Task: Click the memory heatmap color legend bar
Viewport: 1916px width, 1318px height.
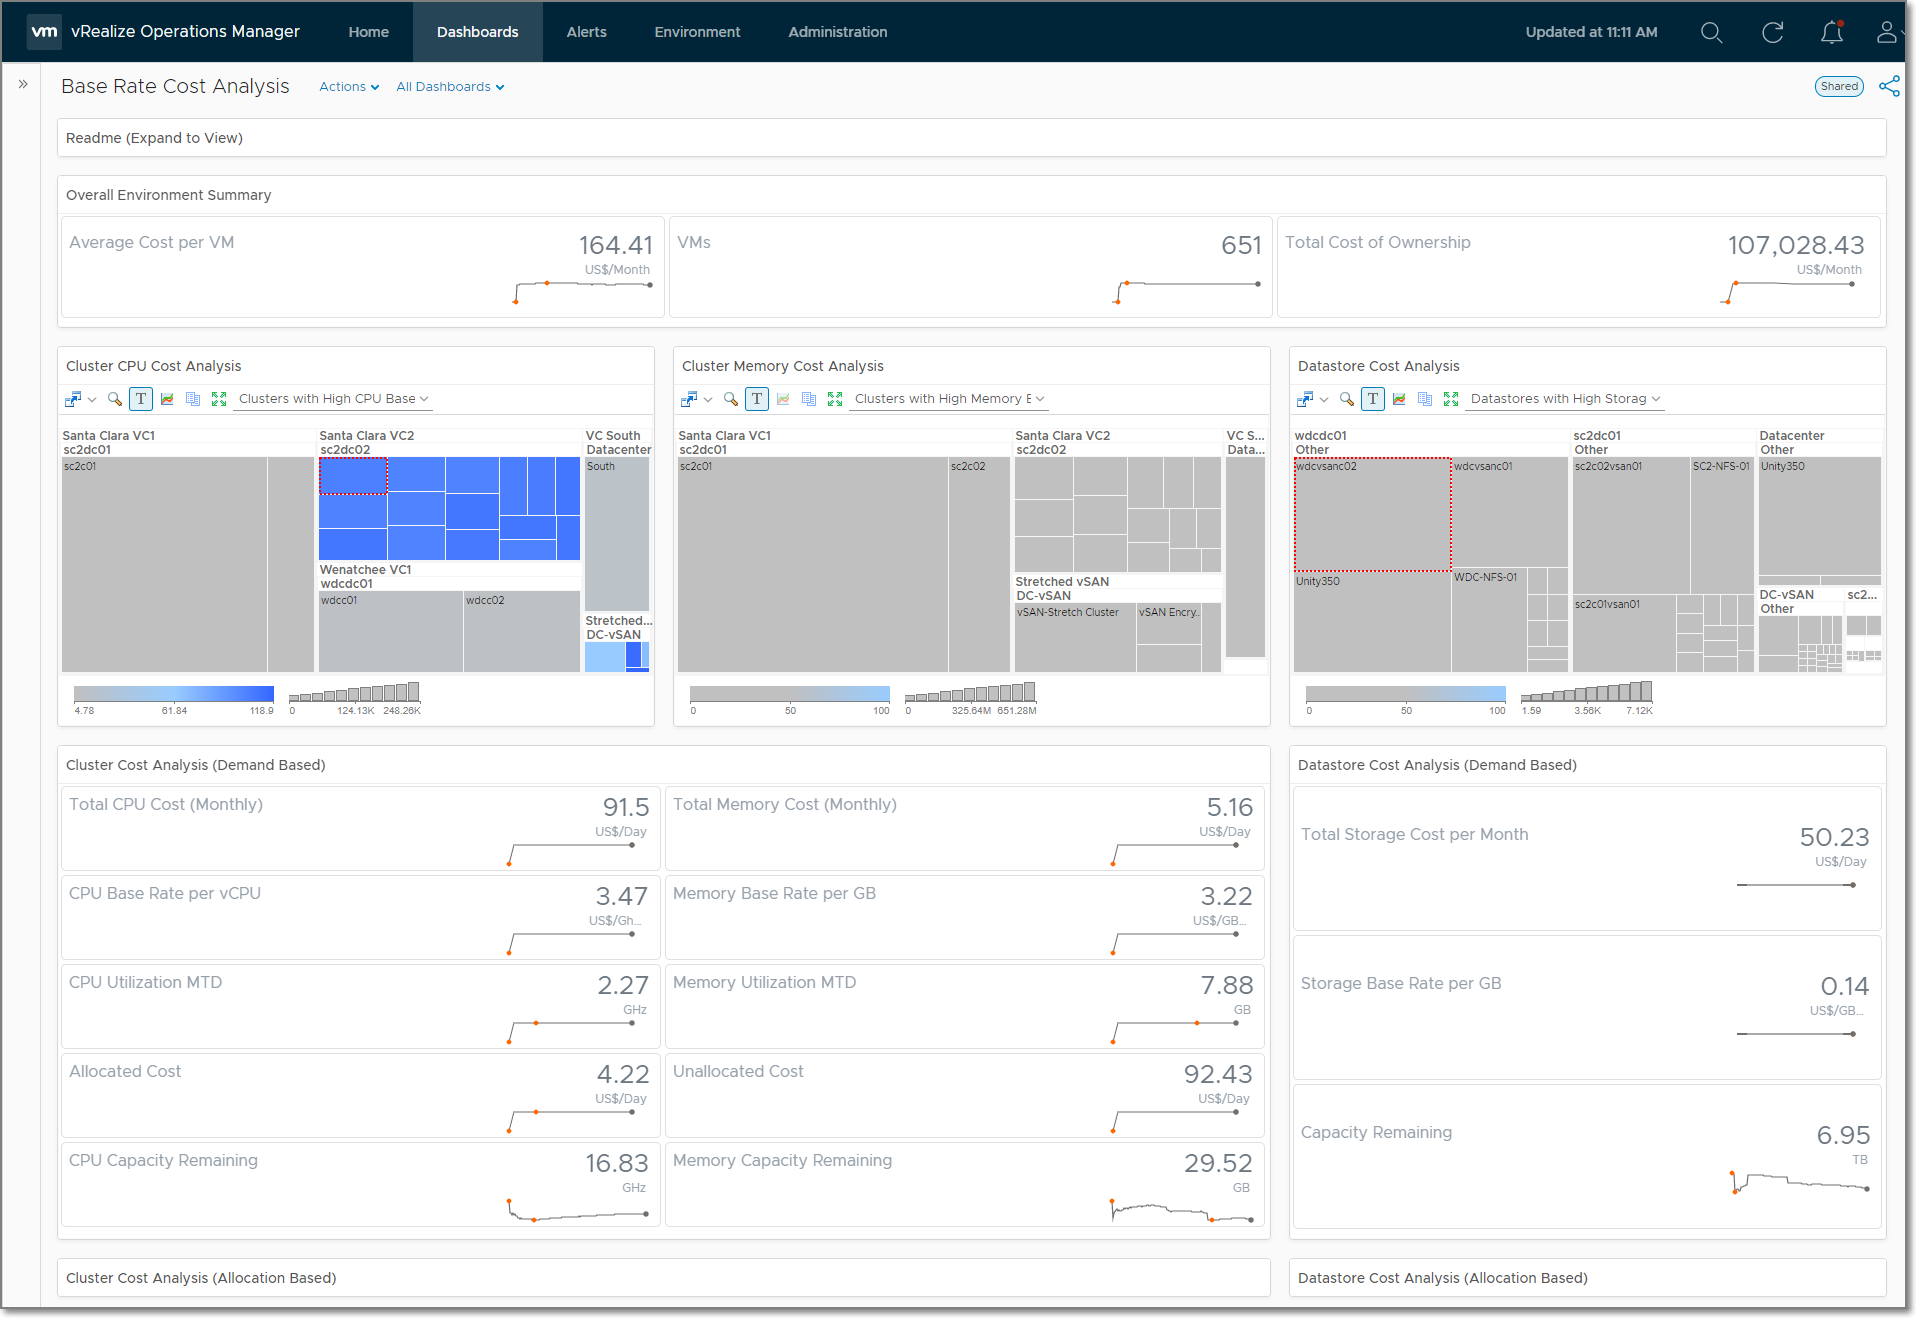Action: point(790,694)
